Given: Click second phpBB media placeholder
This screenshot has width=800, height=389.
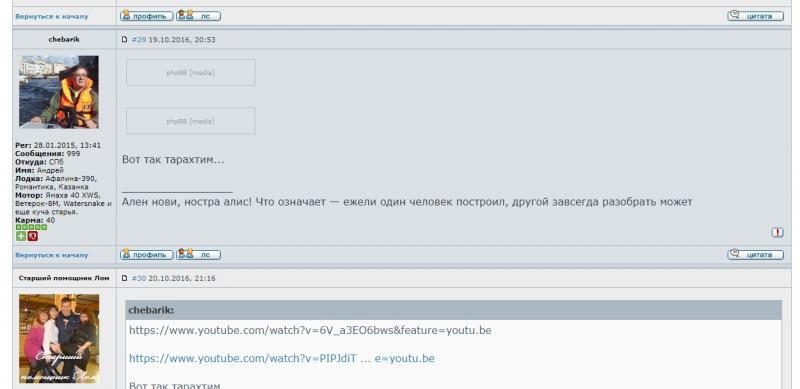Looking at the screenshot, I should 191,121.
